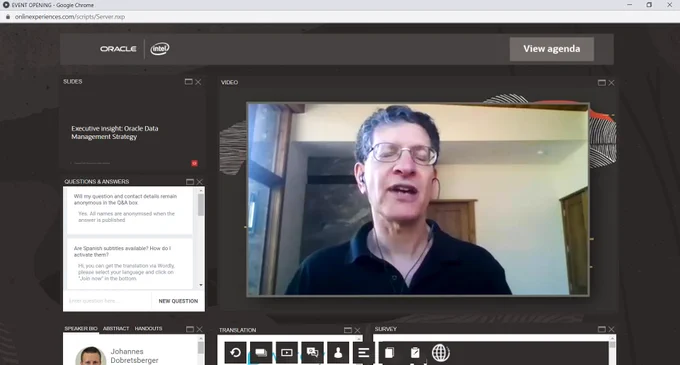Click Johannes Dobretsberger speaker photo
This screenshot has width=680, height=365.
(91, 356)
